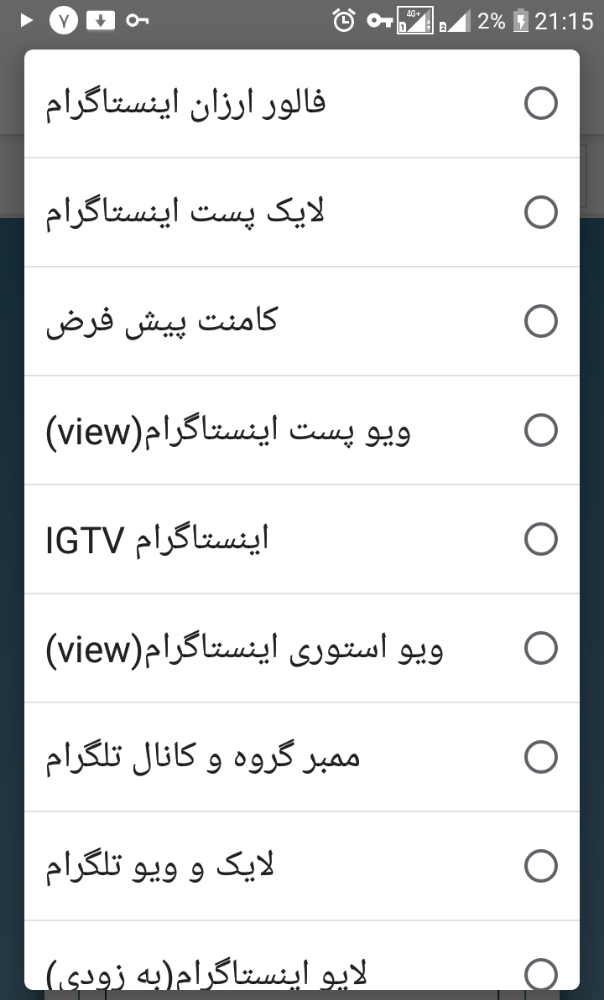
Task: Tap the 2% battery percentage text
Action: point(491,20)
